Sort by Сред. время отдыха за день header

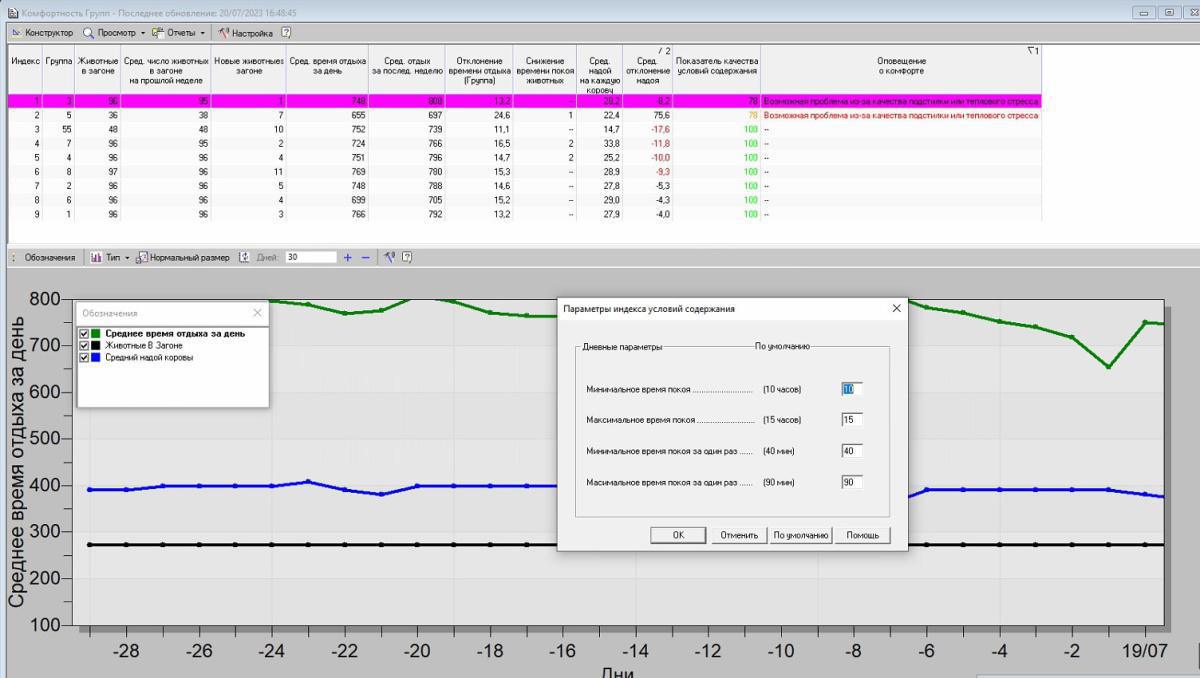[x=328, y=68]
